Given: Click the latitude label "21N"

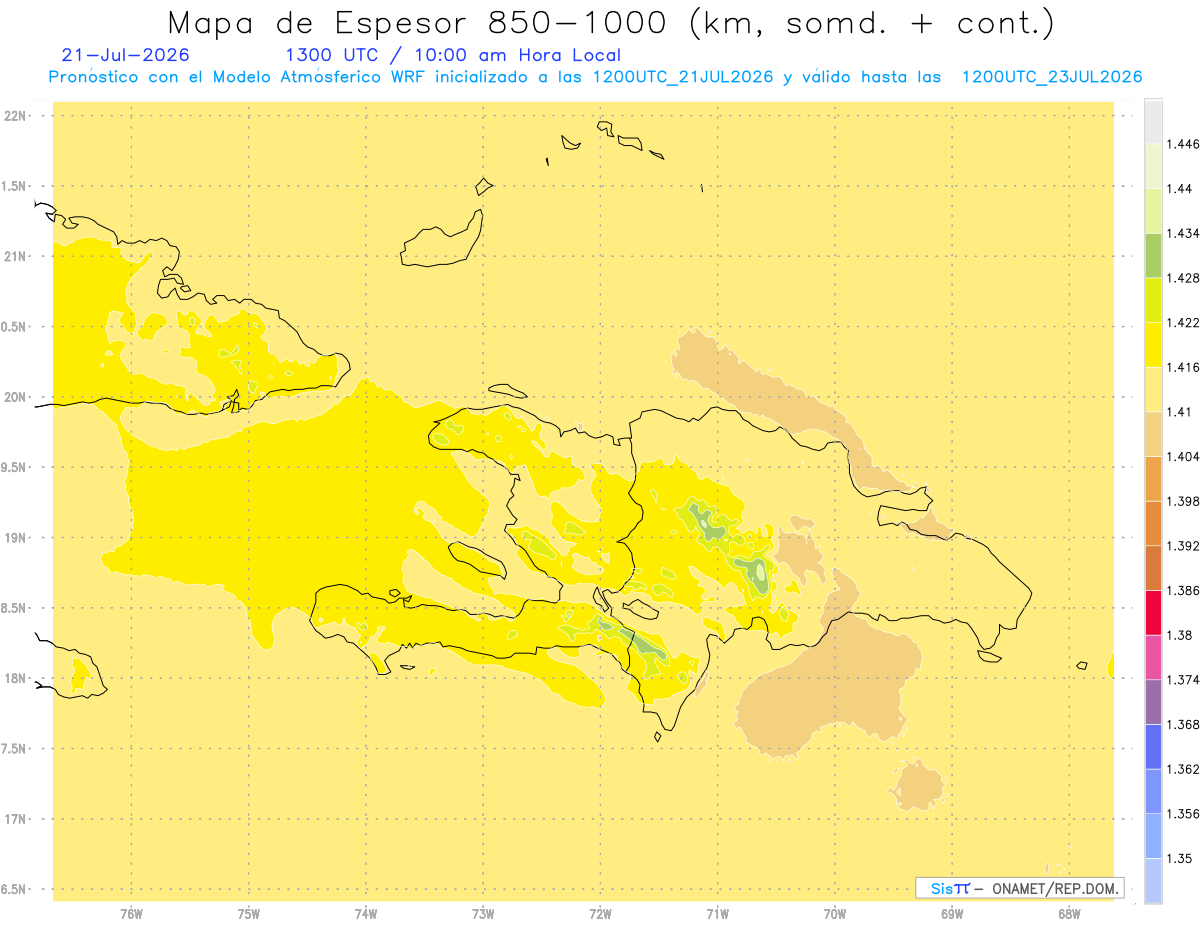Looking at the screenshot, I should (16, 256).
